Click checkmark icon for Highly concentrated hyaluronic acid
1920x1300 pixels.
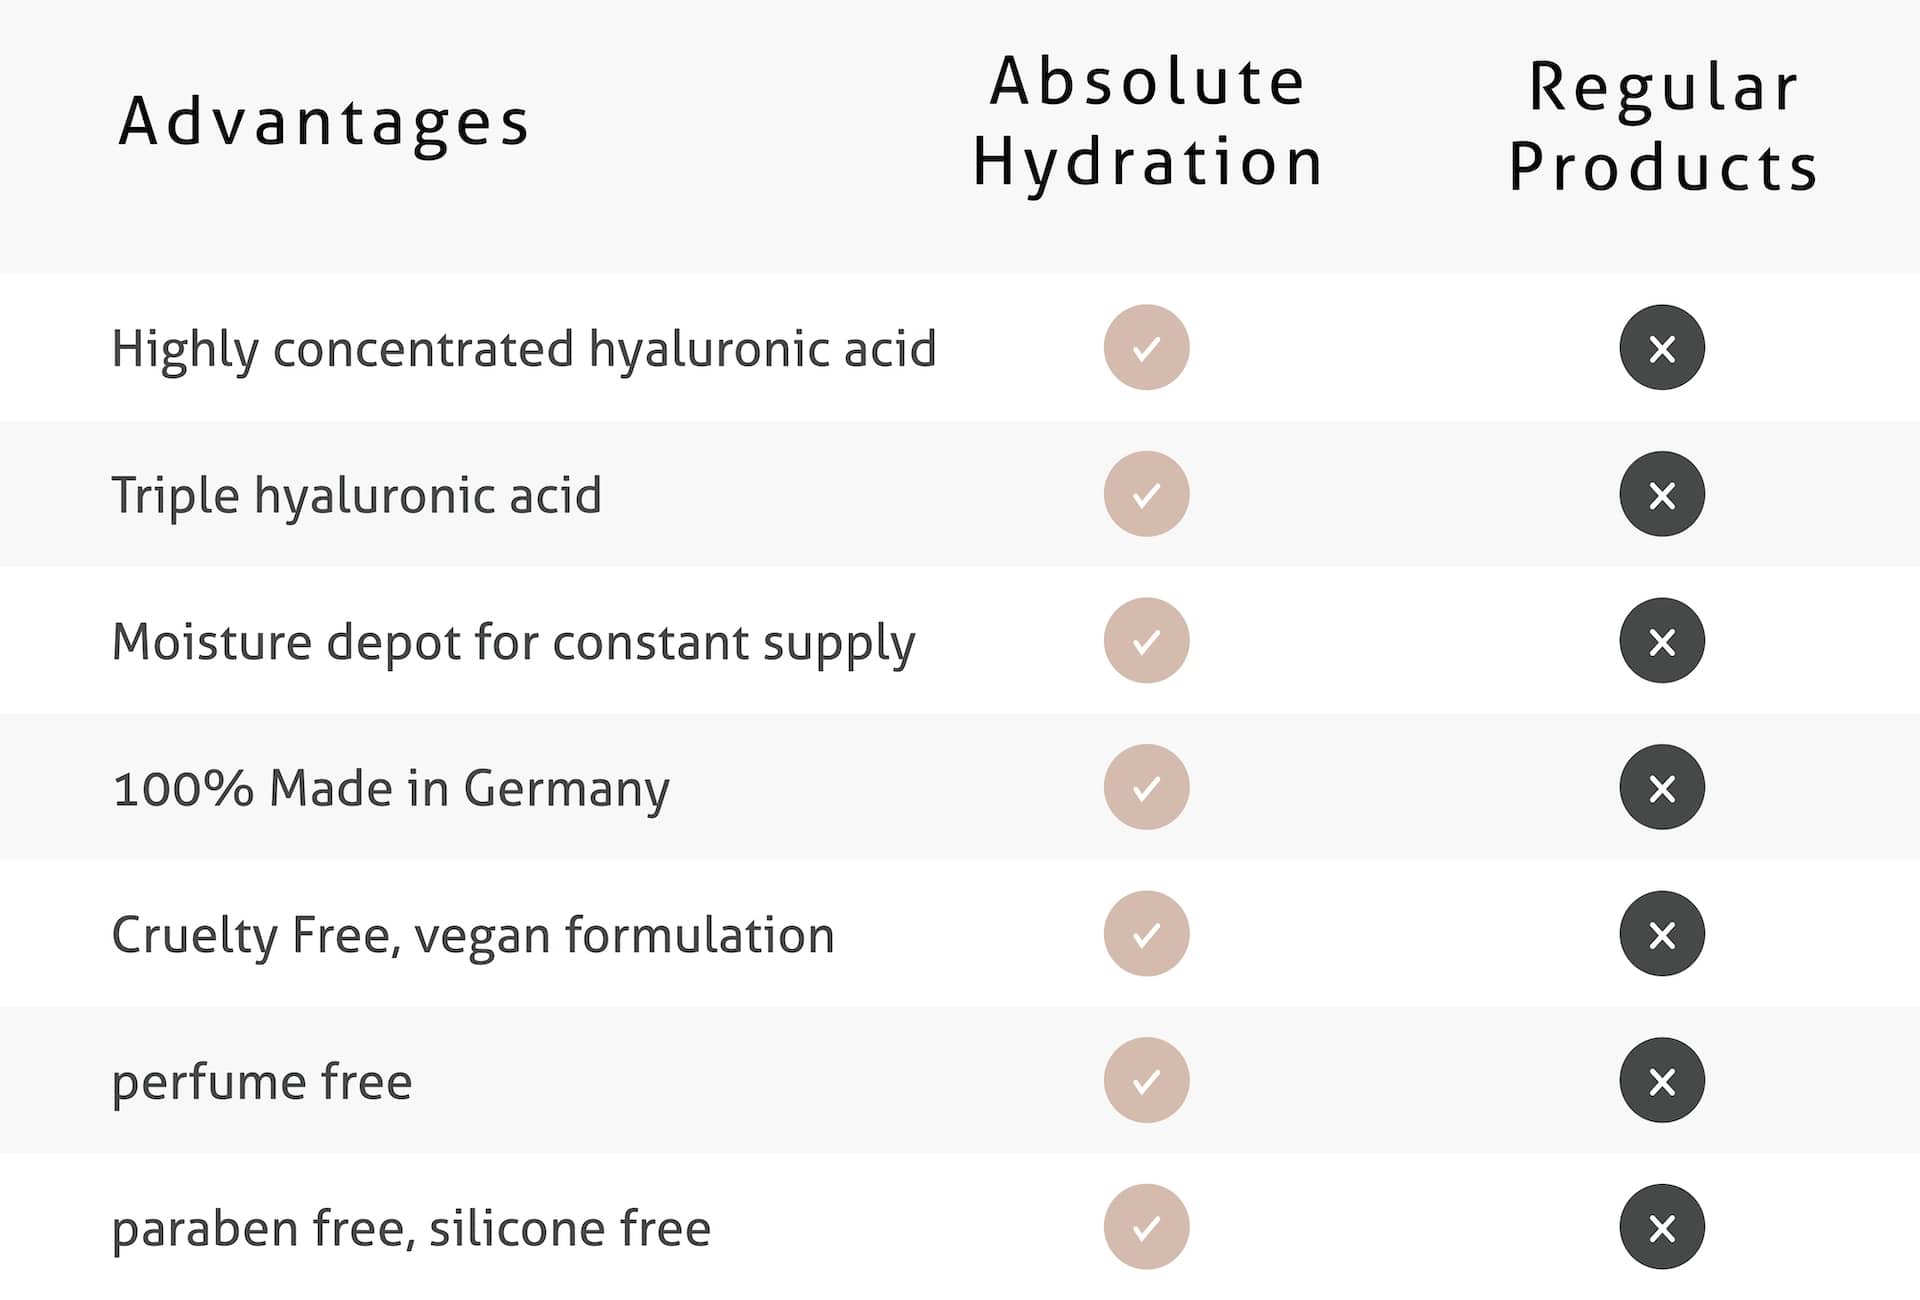1146,348
